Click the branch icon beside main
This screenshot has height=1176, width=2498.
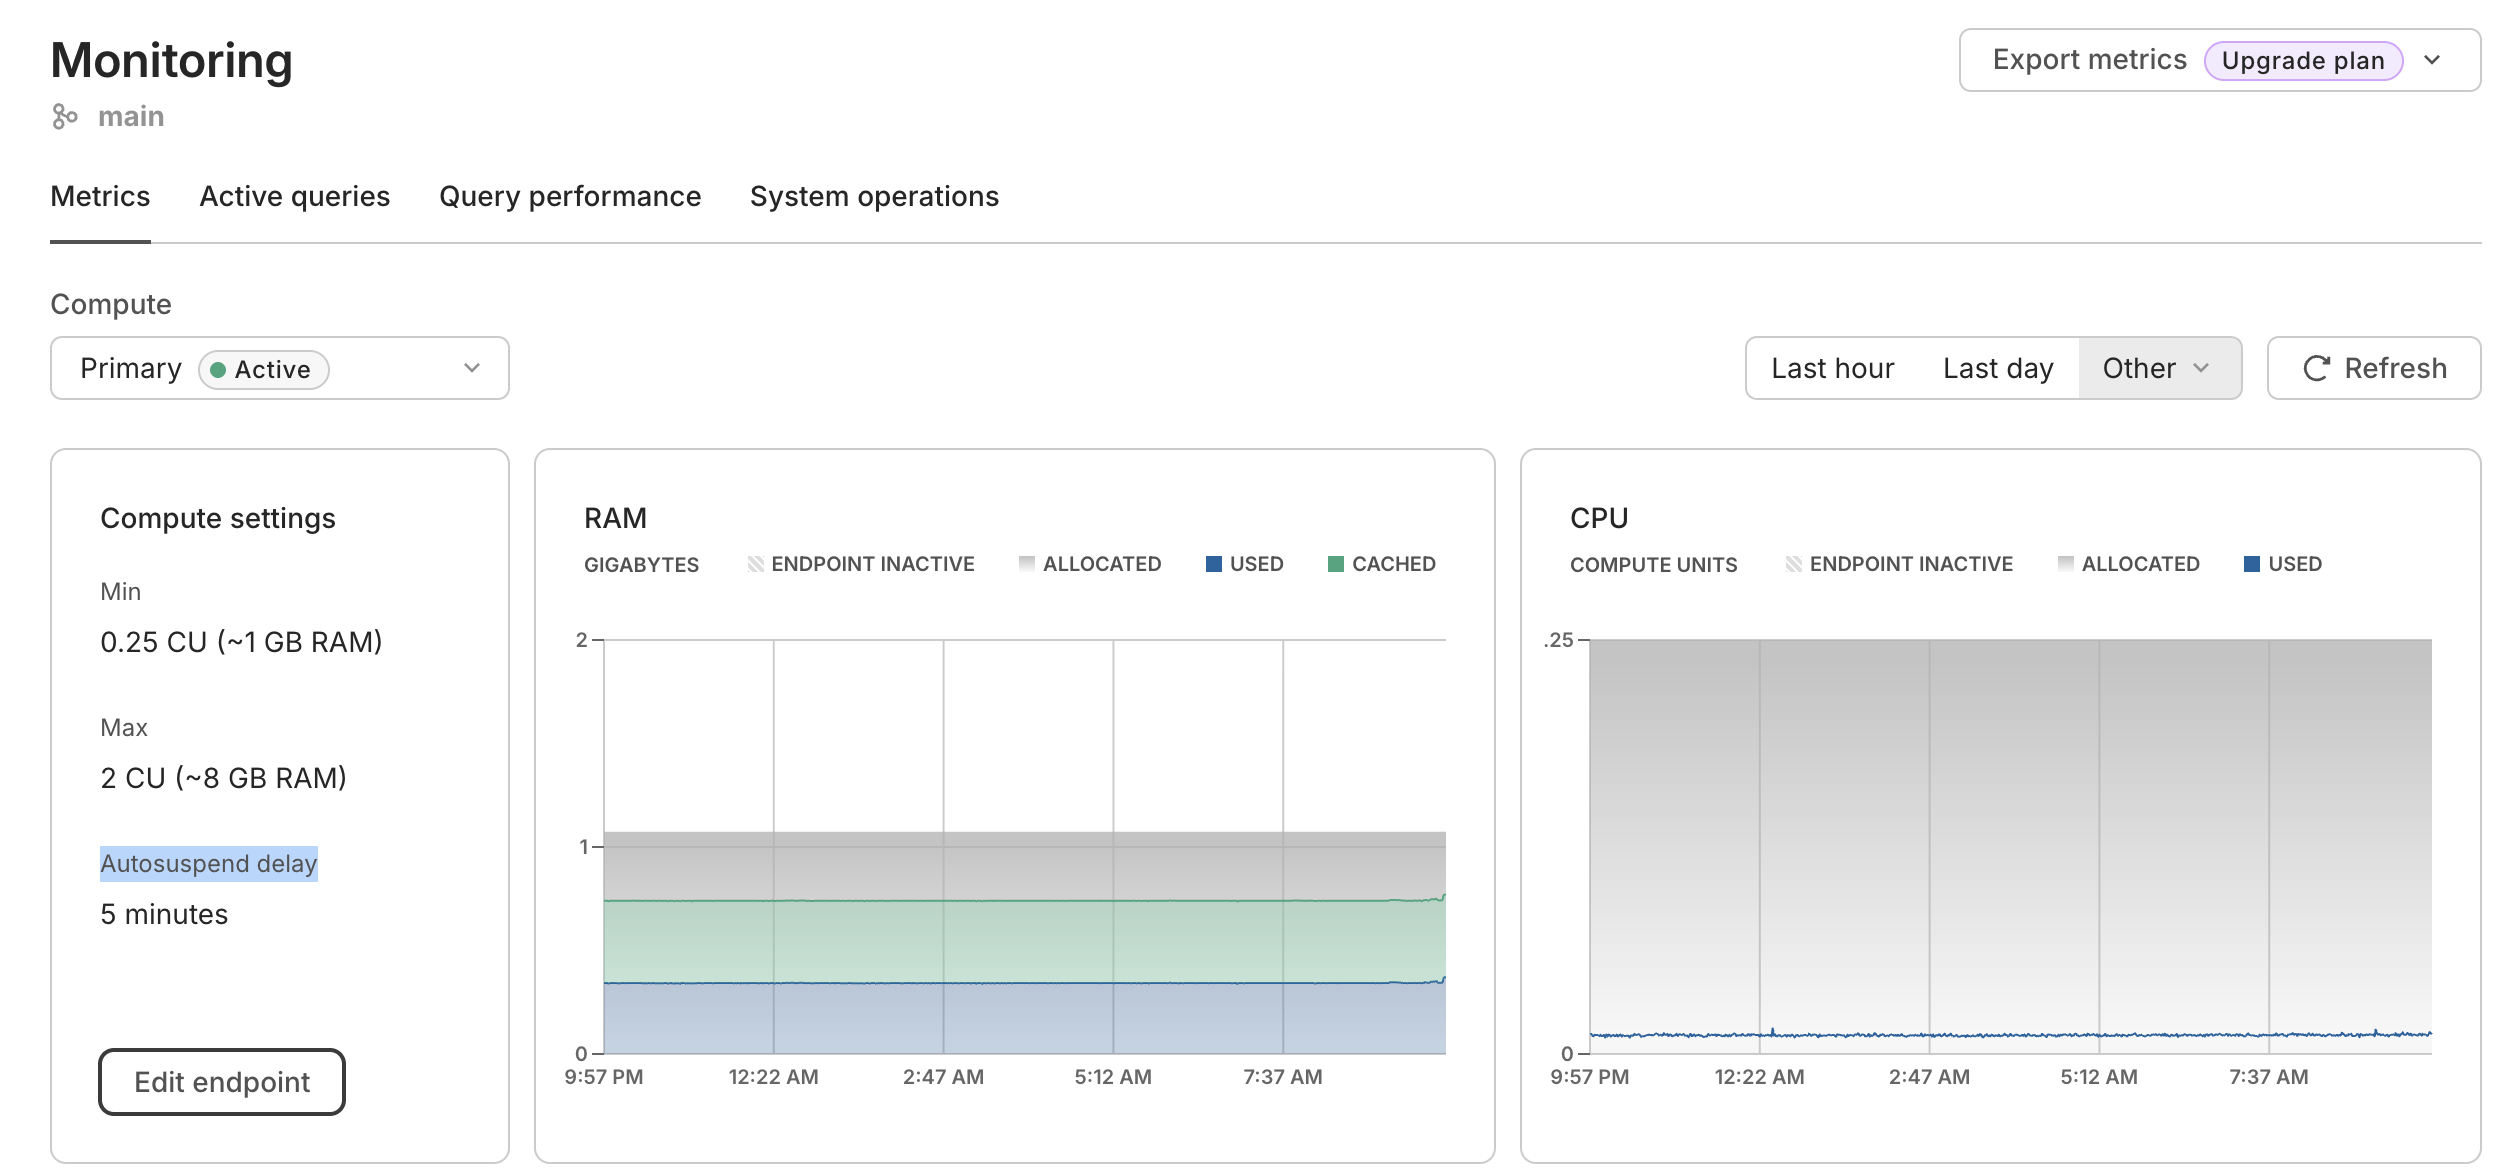click(66, 115)
